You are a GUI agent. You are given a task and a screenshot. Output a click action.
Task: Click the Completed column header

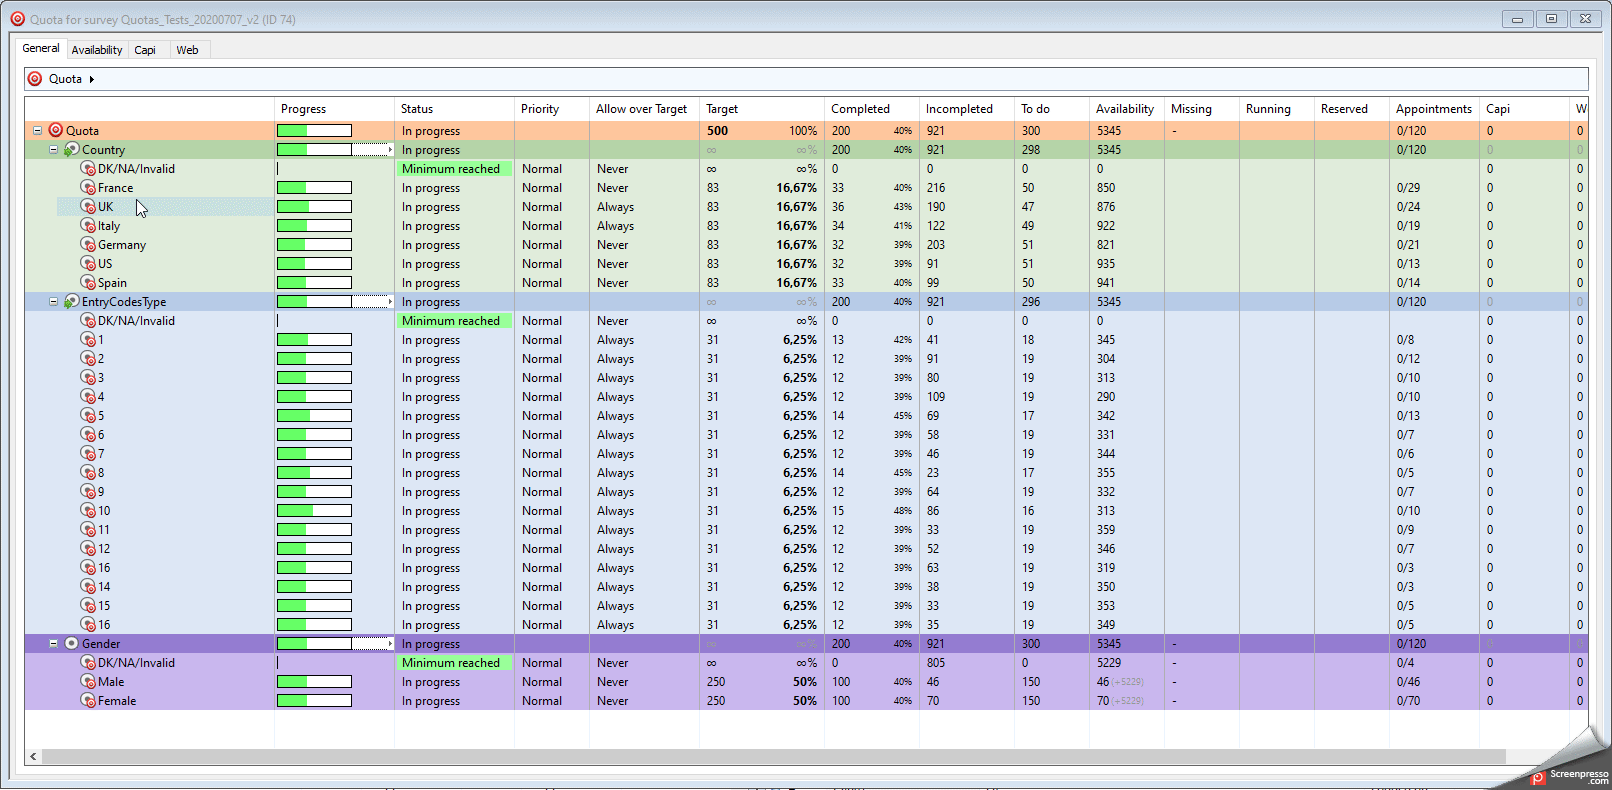pos(871,108)
